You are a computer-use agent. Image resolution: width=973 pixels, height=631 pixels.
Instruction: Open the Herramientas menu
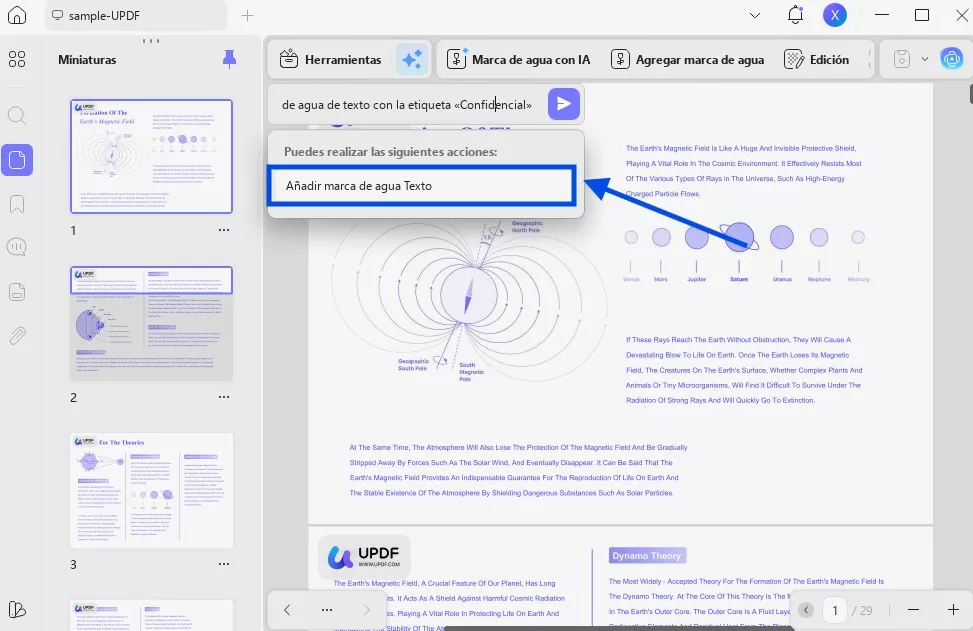pos(330,60)
